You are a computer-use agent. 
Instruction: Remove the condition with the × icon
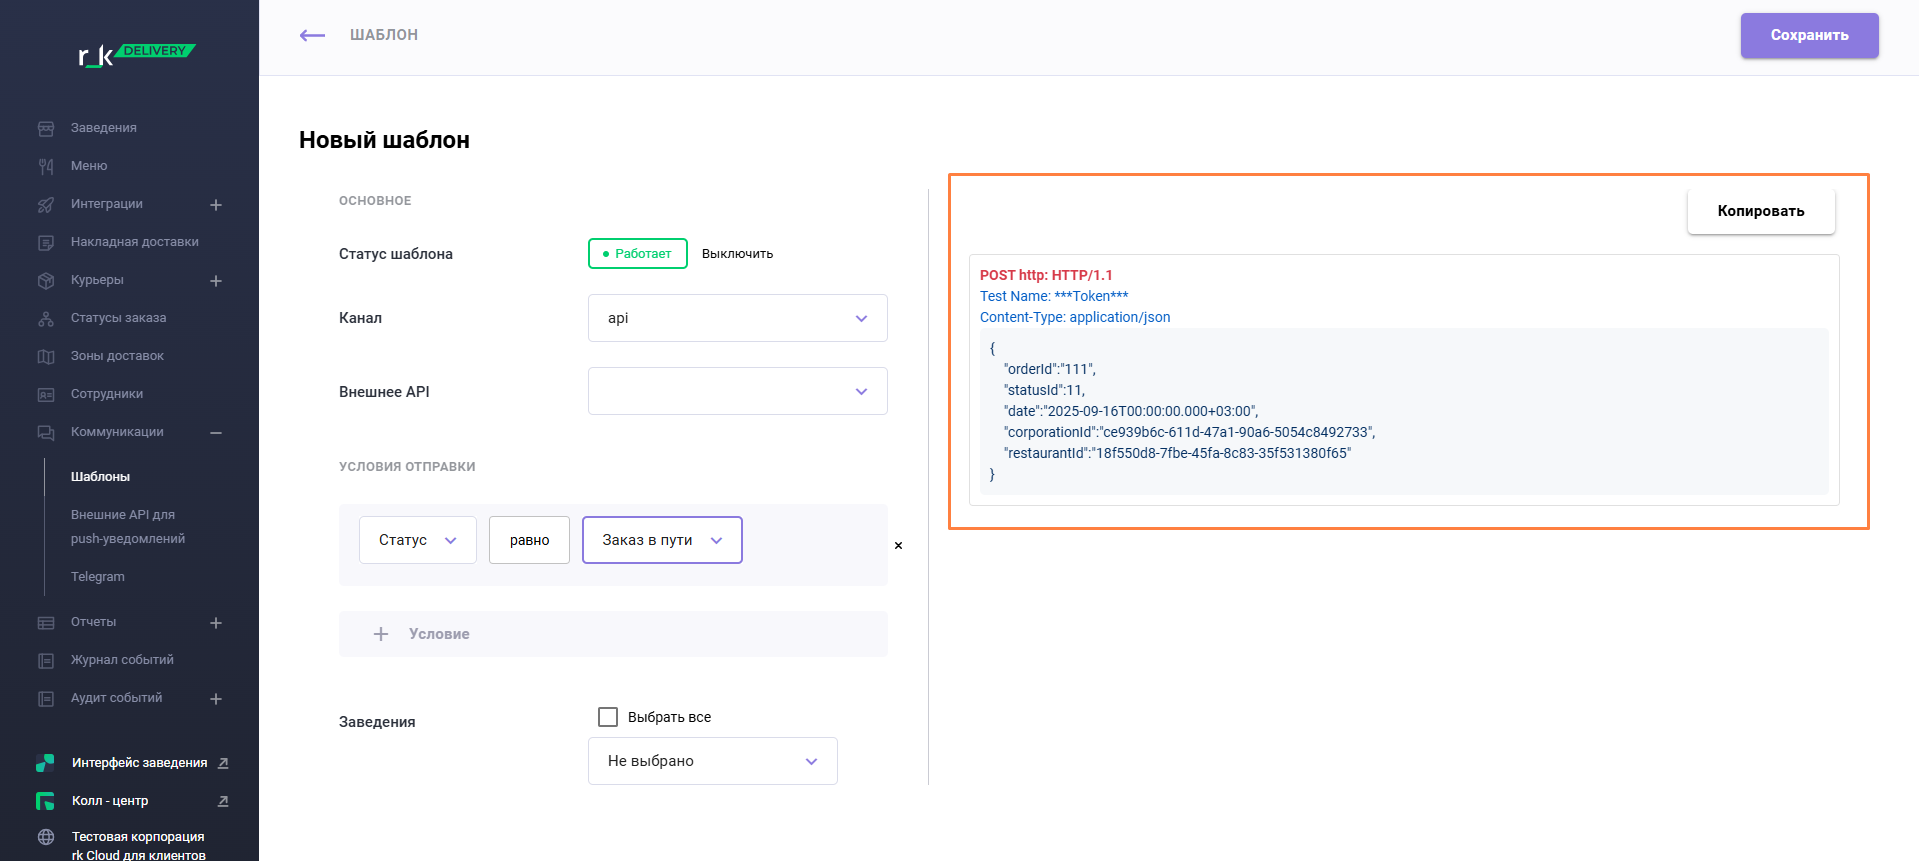898,545
